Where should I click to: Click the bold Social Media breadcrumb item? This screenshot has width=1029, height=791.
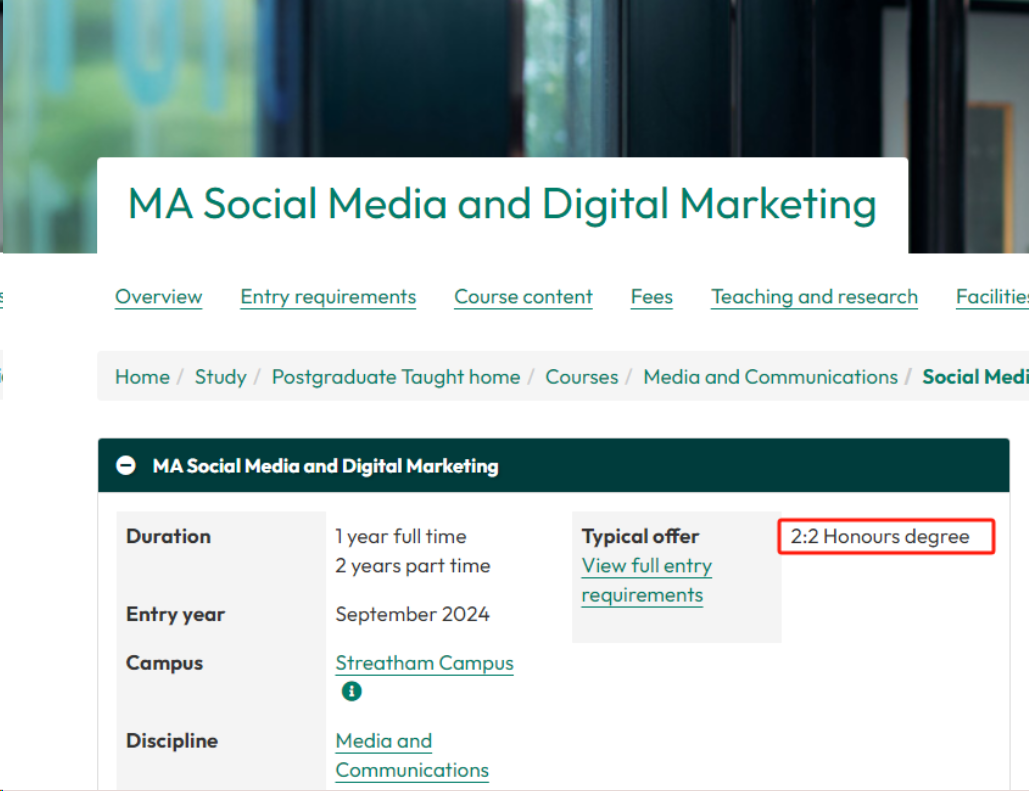click(x=974, y=377)
